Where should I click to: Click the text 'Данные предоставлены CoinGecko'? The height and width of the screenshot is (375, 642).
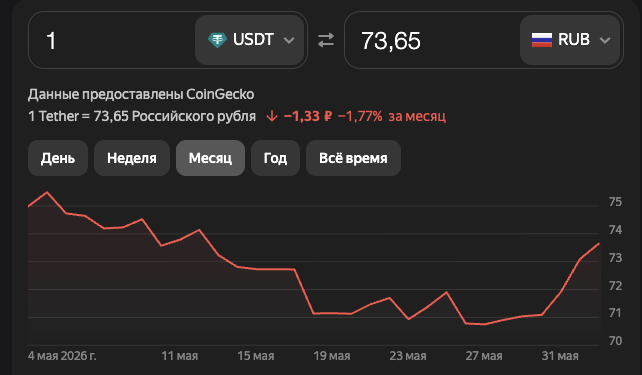coord(141,95)
